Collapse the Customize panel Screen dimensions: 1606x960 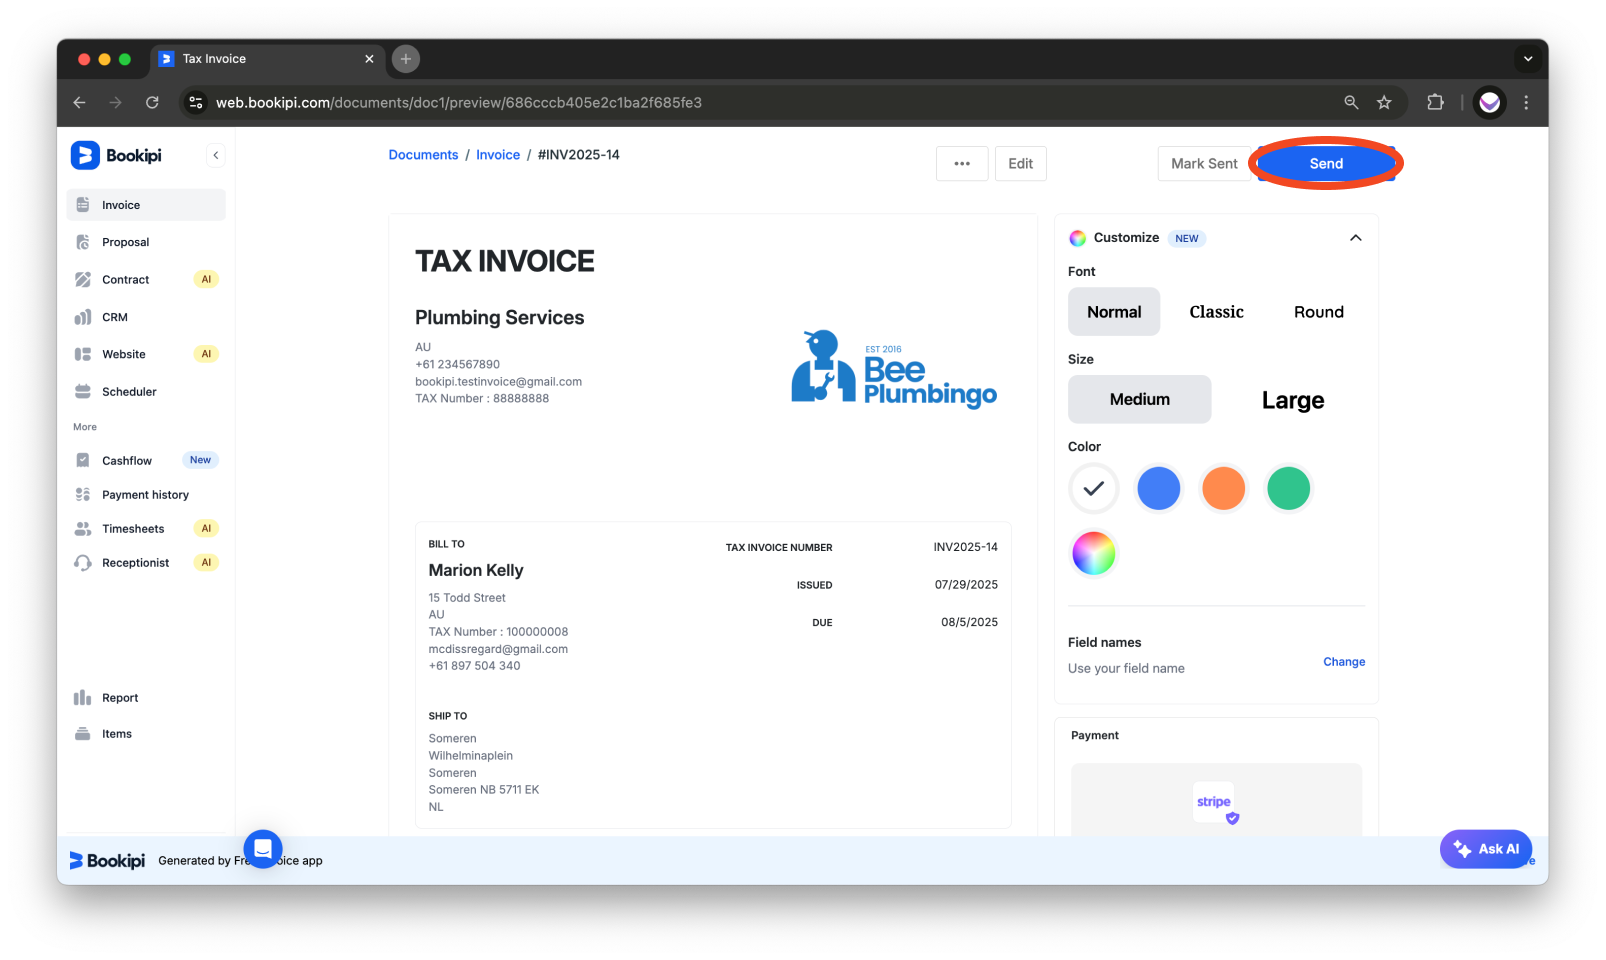(x=1355, y=238)
